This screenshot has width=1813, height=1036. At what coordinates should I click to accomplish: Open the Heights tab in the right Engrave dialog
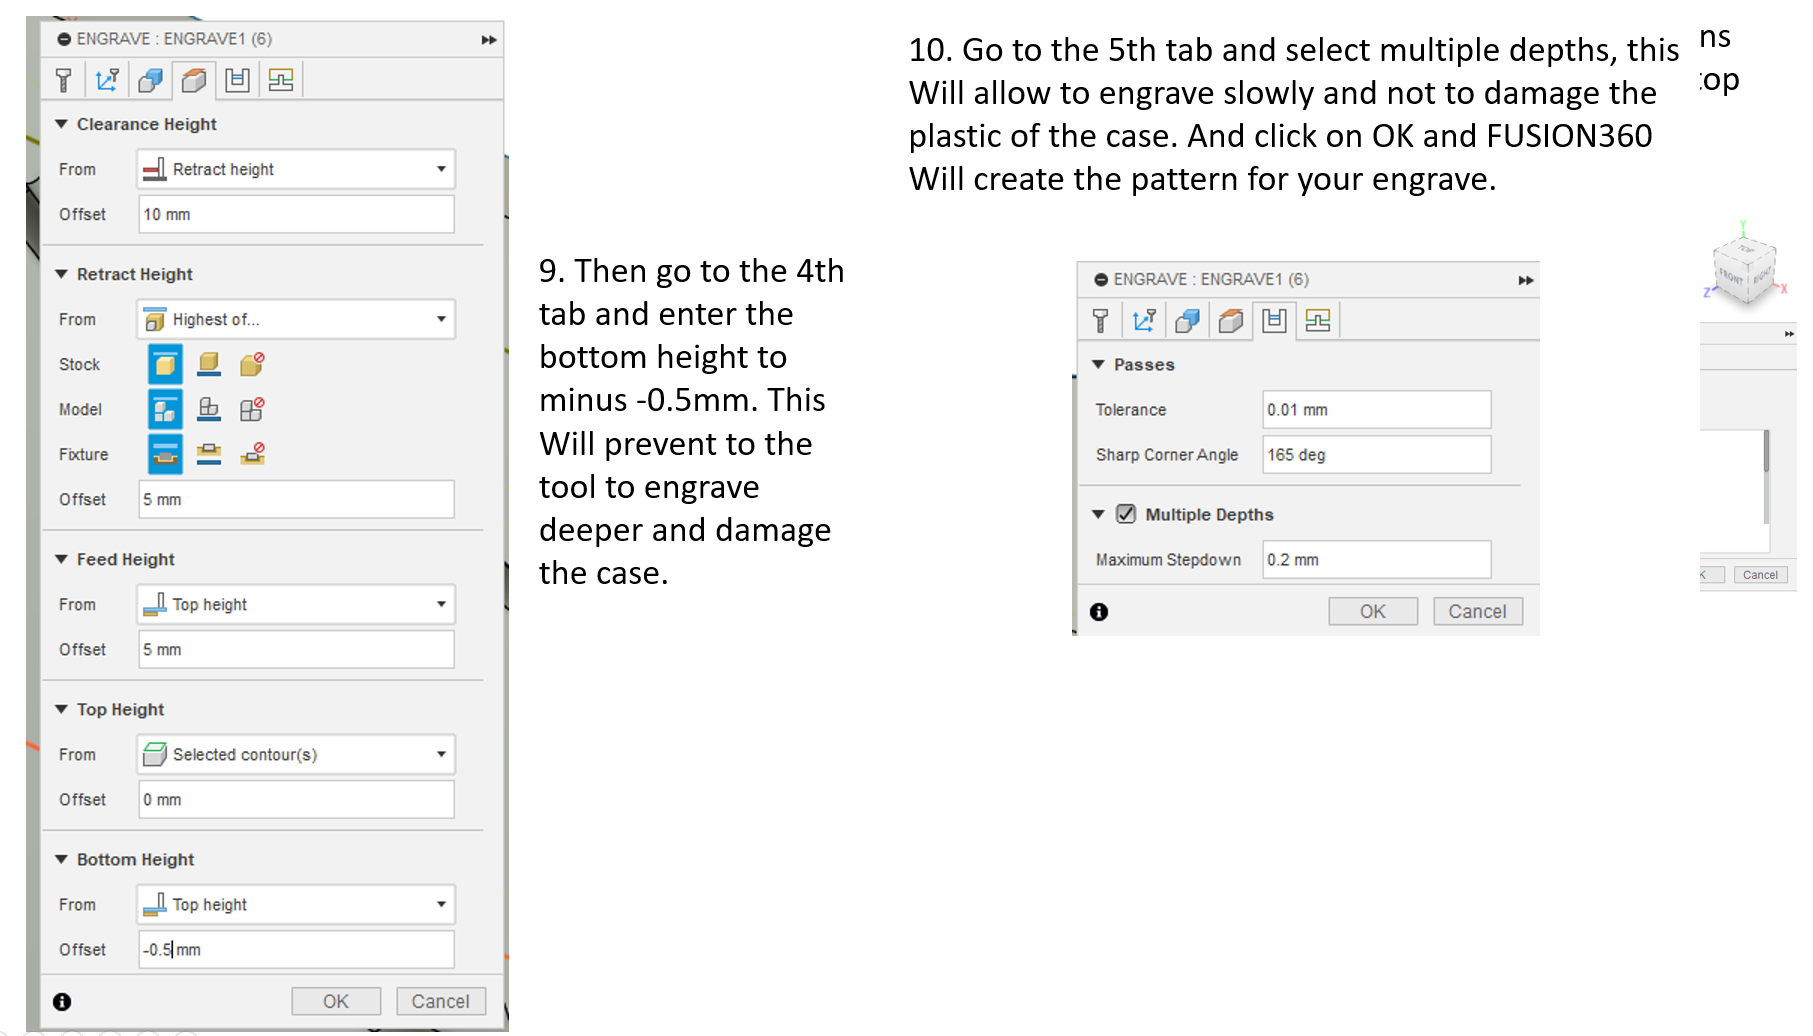pos(1231,320)
